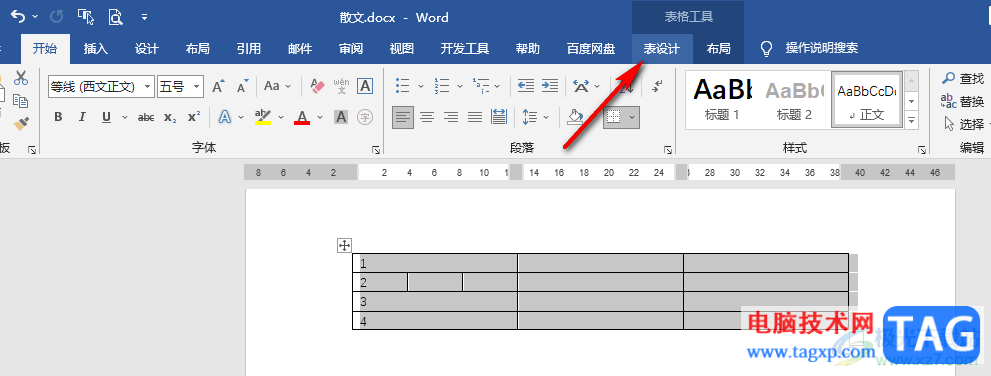Expand the styles gallery More button
991x376 pixels.
[911, 119]
